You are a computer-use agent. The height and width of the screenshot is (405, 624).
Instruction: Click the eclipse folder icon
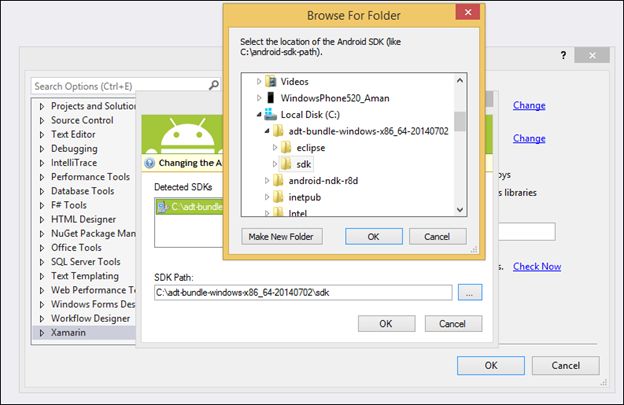pos(286,148)
